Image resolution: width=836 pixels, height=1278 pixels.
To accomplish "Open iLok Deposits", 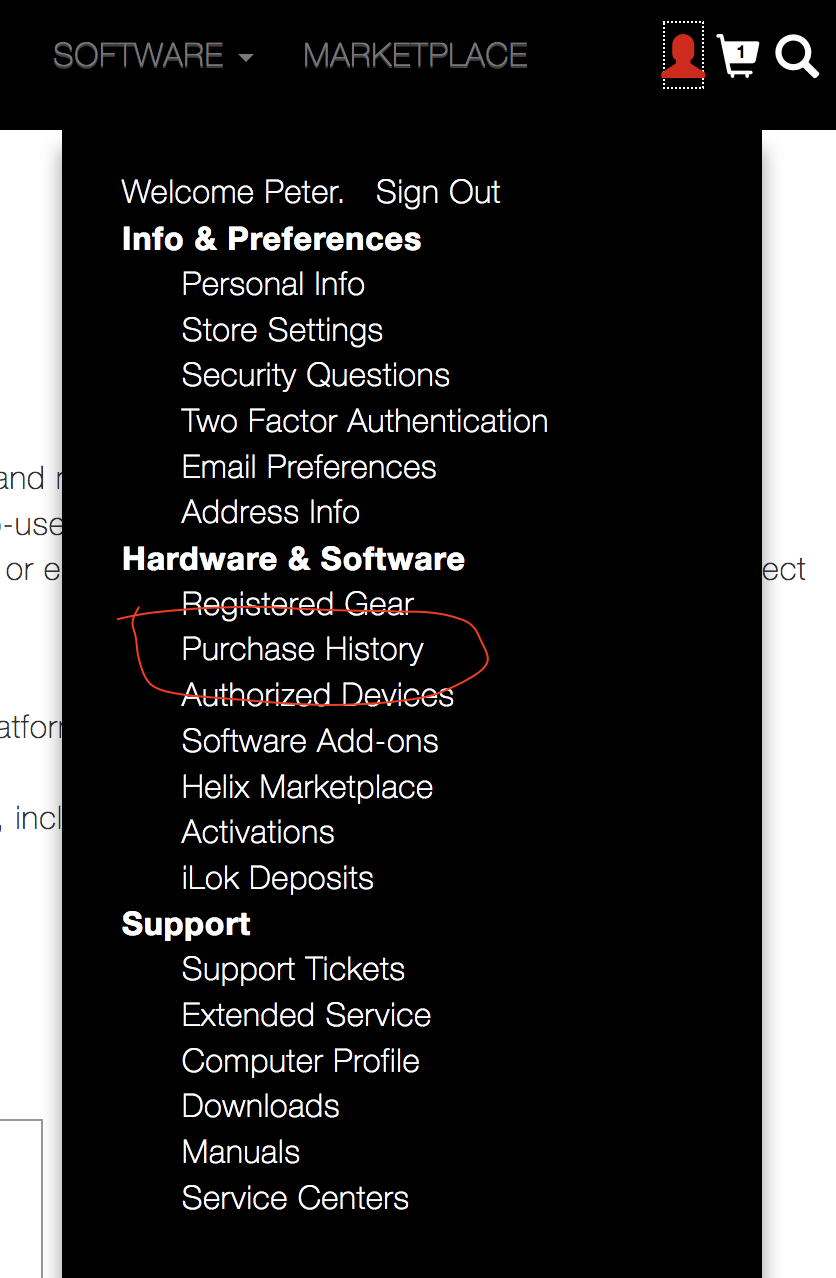I will pos(277,878).
